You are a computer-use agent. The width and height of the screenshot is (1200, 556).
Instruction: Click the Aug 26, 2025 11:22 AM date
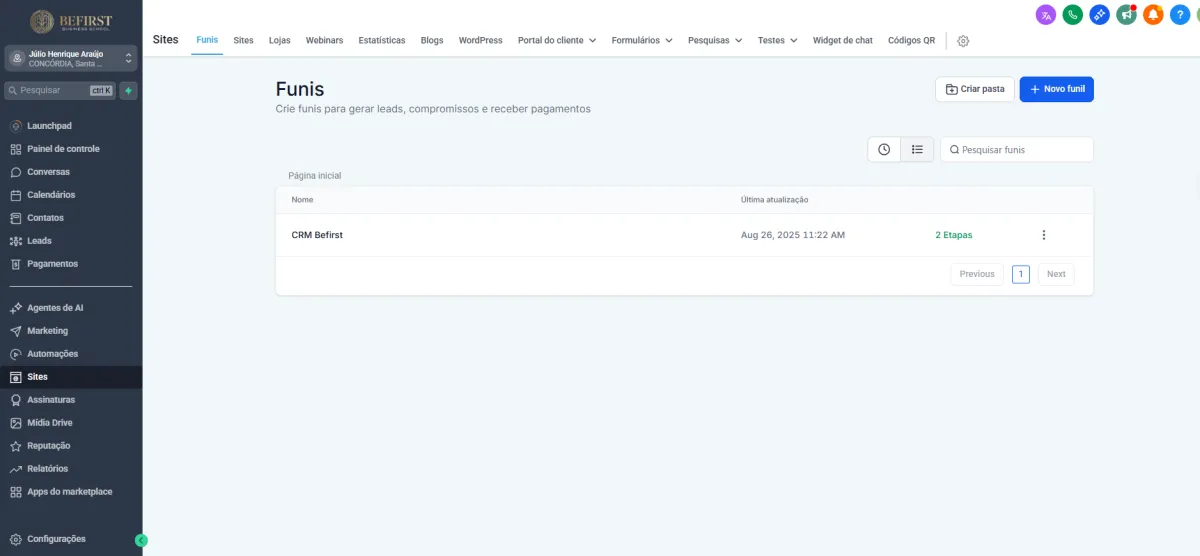(x=793, y=235)
